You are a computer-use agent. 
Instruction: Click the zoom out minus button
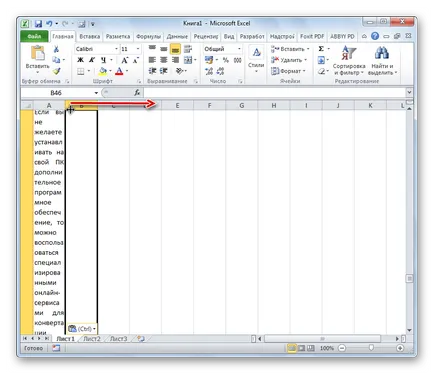pyautogui.click(x=342, y=348)
